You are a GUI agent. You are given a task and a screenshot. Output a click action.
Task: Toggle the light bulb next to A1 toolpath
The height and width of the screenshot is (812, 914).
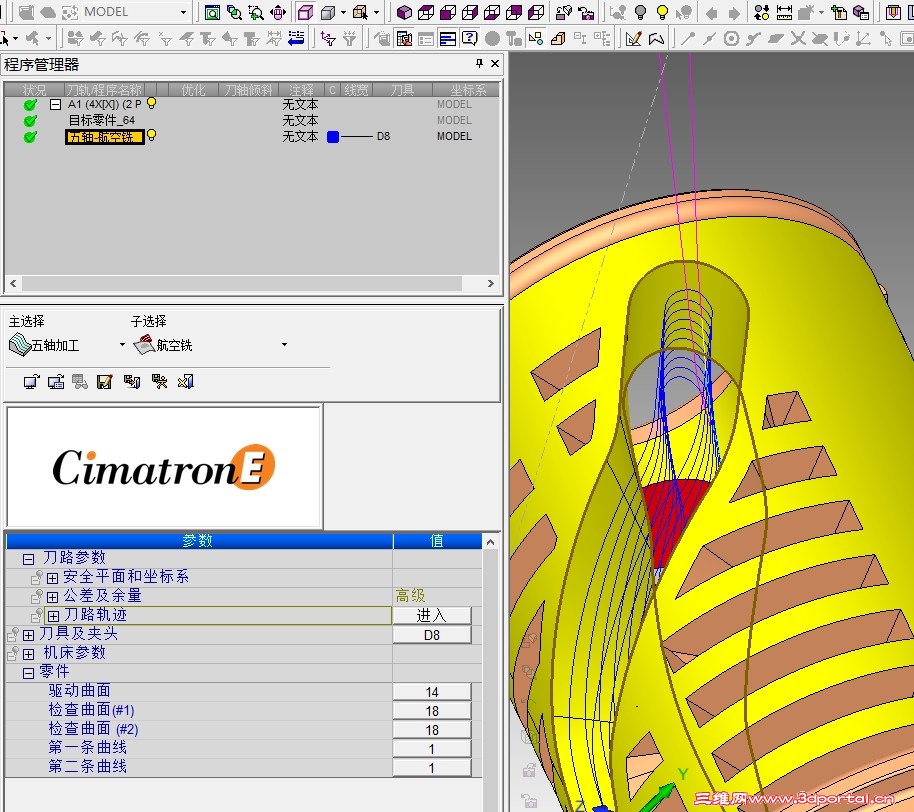pyautogui.click(x=152, y=103)
